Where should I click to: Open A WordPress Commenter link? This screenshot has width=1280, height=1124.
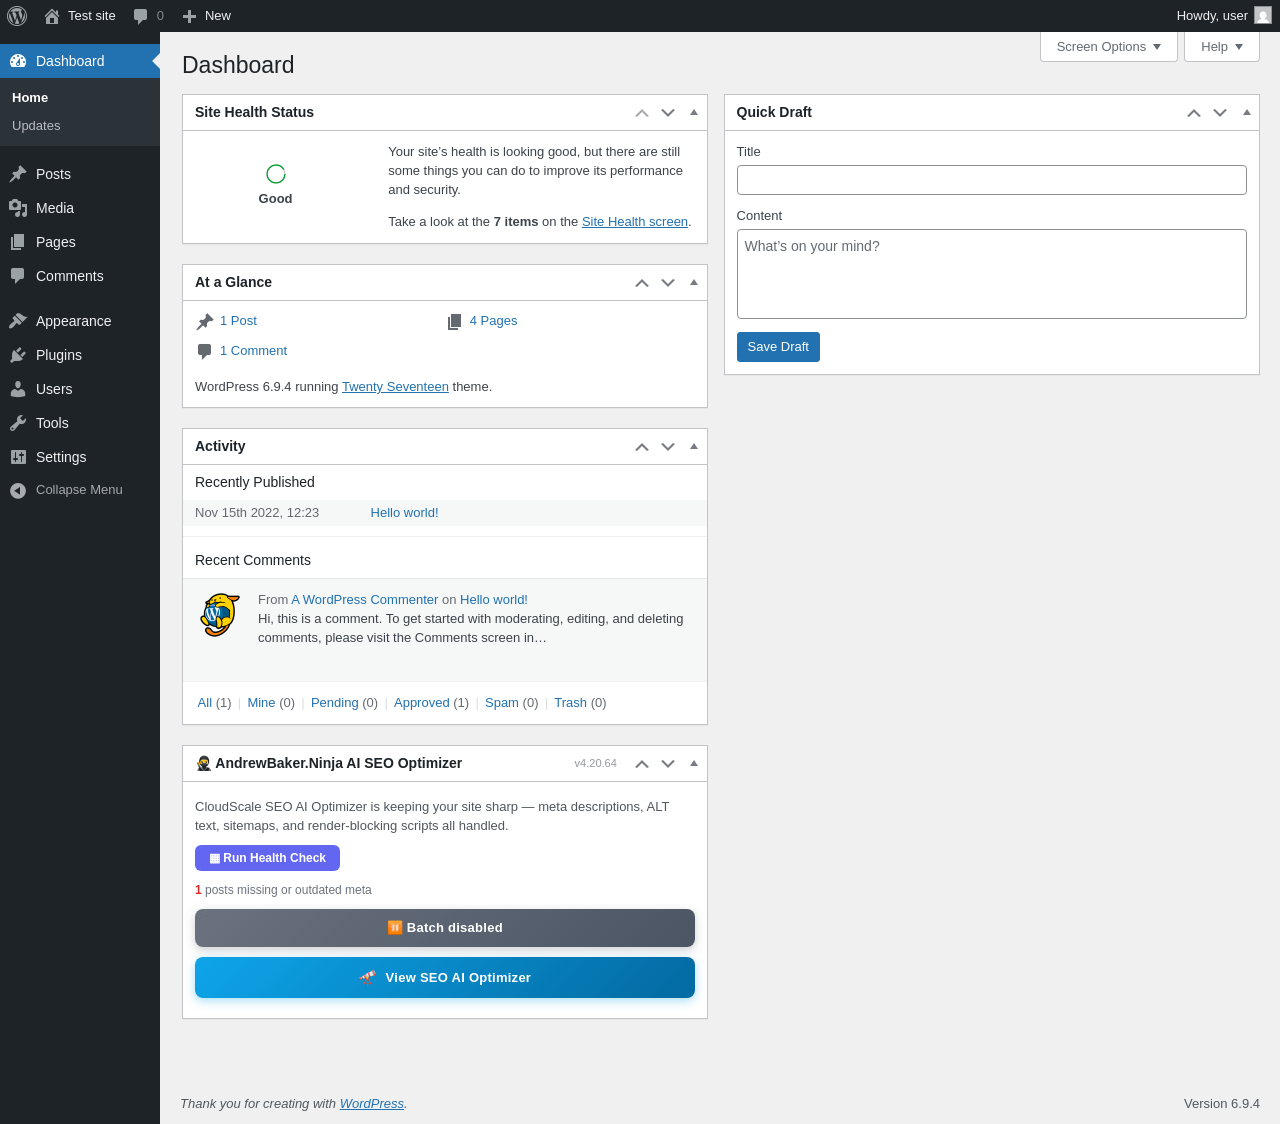coord(365,600)
